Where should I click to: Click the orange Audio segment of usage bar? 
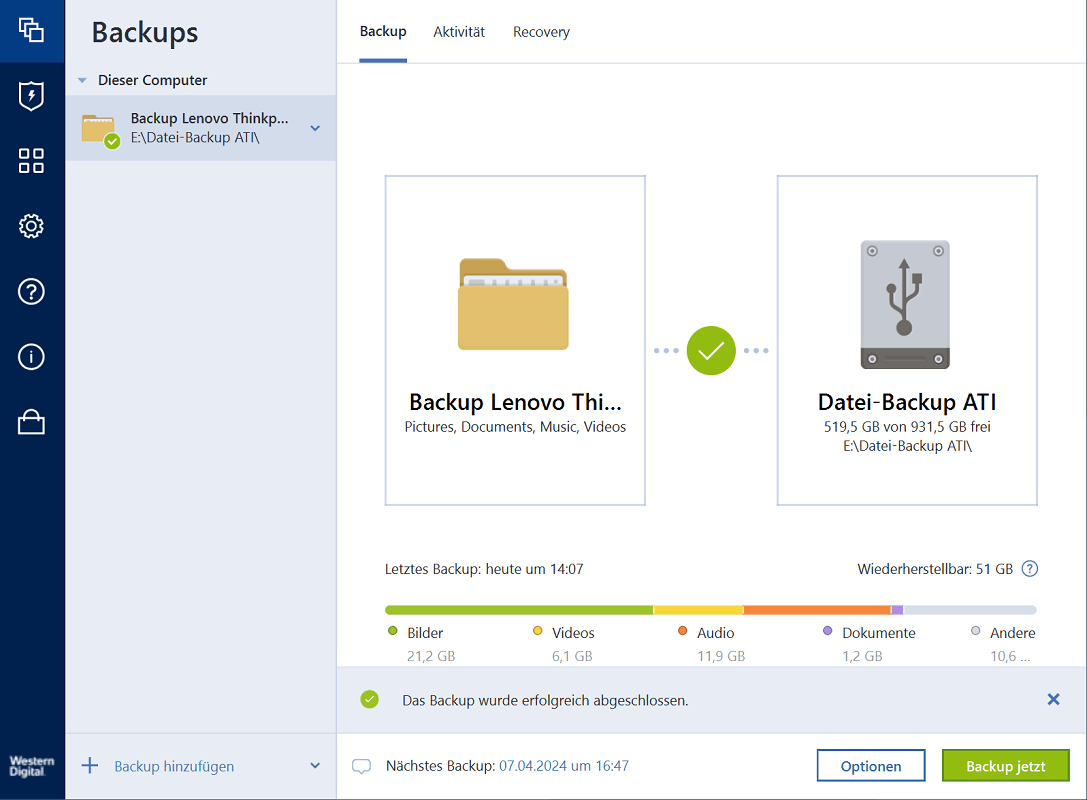pos(817,610)
